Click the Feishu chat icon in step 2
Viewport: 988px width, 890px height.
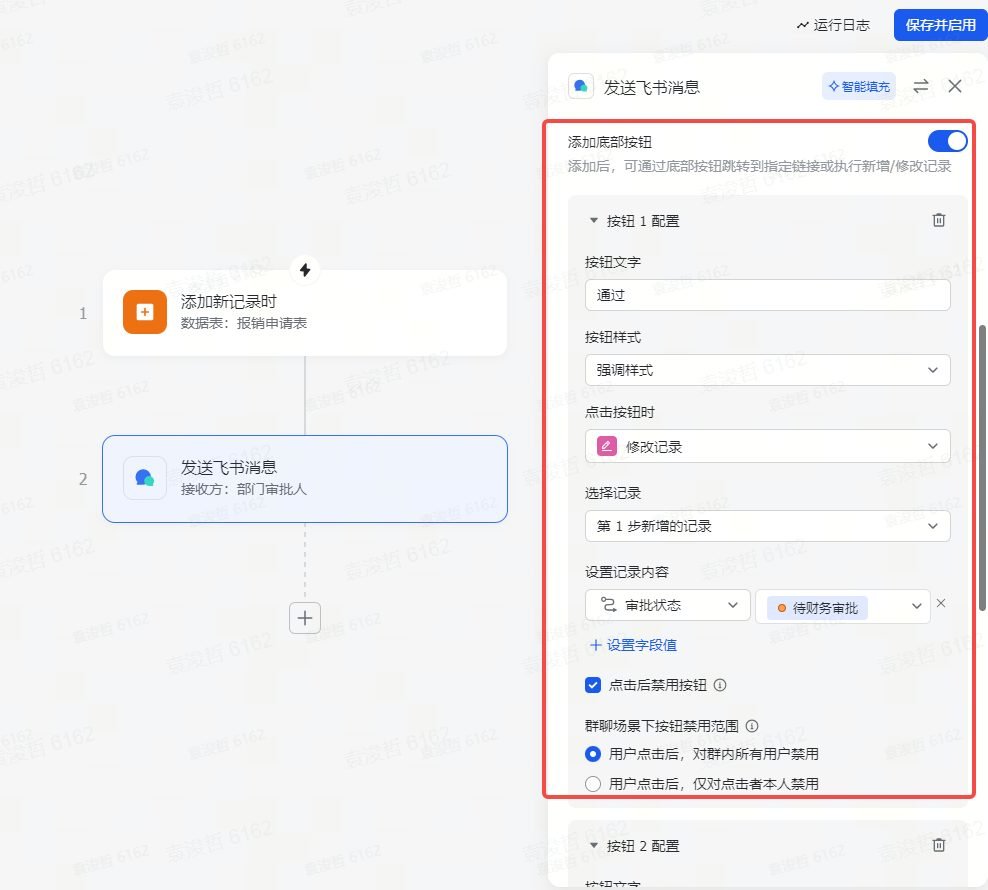144,478
